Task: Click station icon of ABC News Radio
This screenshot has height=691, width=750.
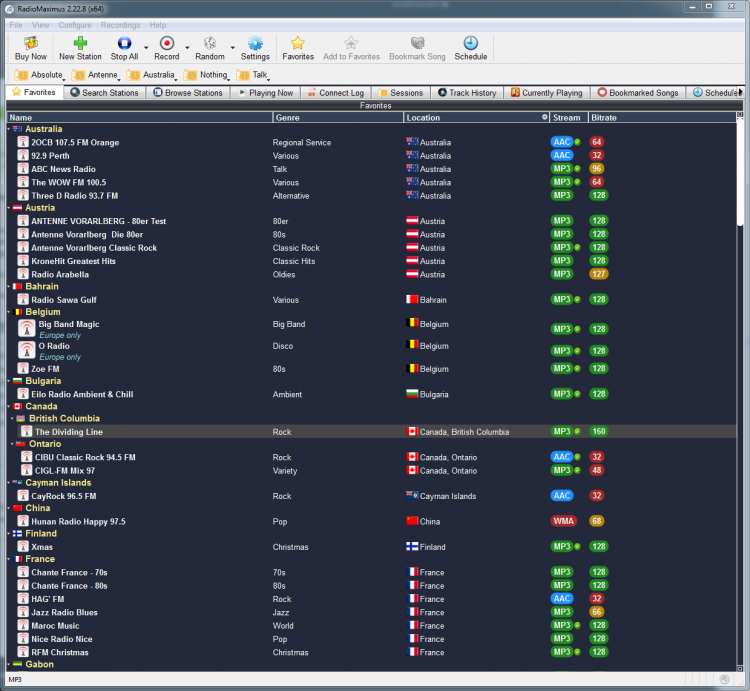Action: (23, 168)
